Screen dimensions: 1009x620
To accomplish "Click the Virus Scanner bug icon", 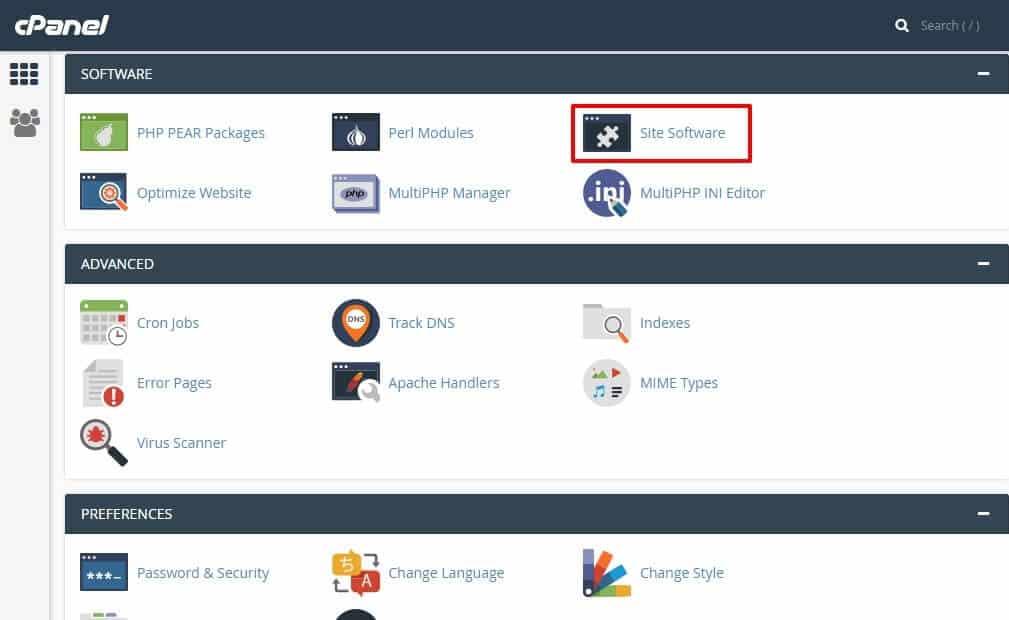I will pyautogui.click(x=104, y=442).
